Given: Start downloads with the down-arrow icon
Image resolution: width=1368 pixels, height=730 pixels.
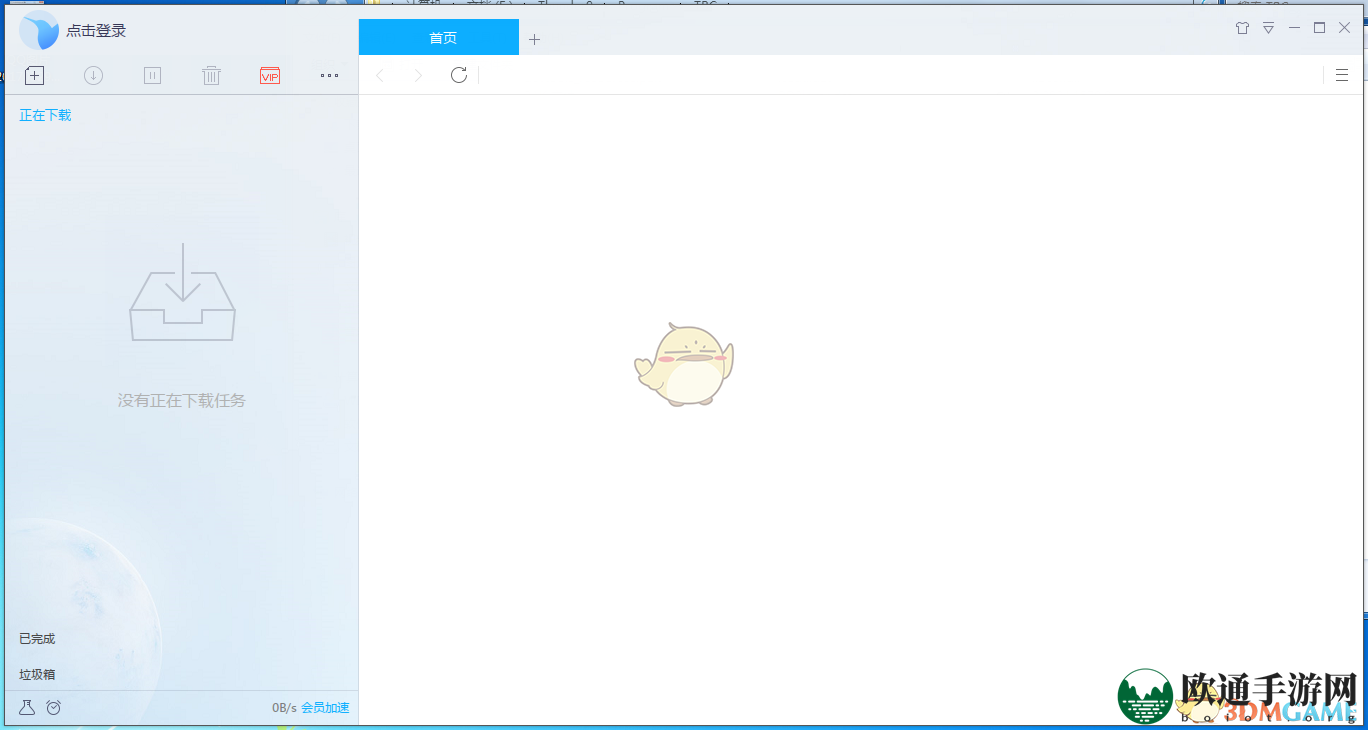Looking at the screenshot, I should (x=93, y=75).
